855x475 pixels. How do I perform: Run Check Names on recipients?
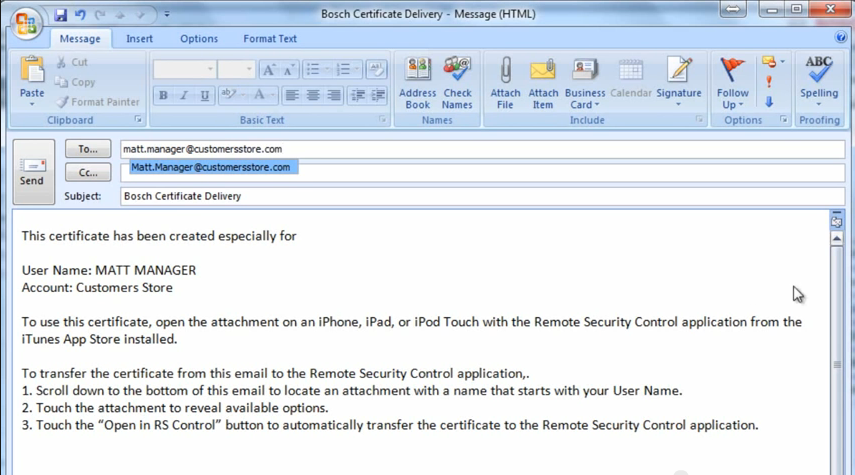(457, 82)
